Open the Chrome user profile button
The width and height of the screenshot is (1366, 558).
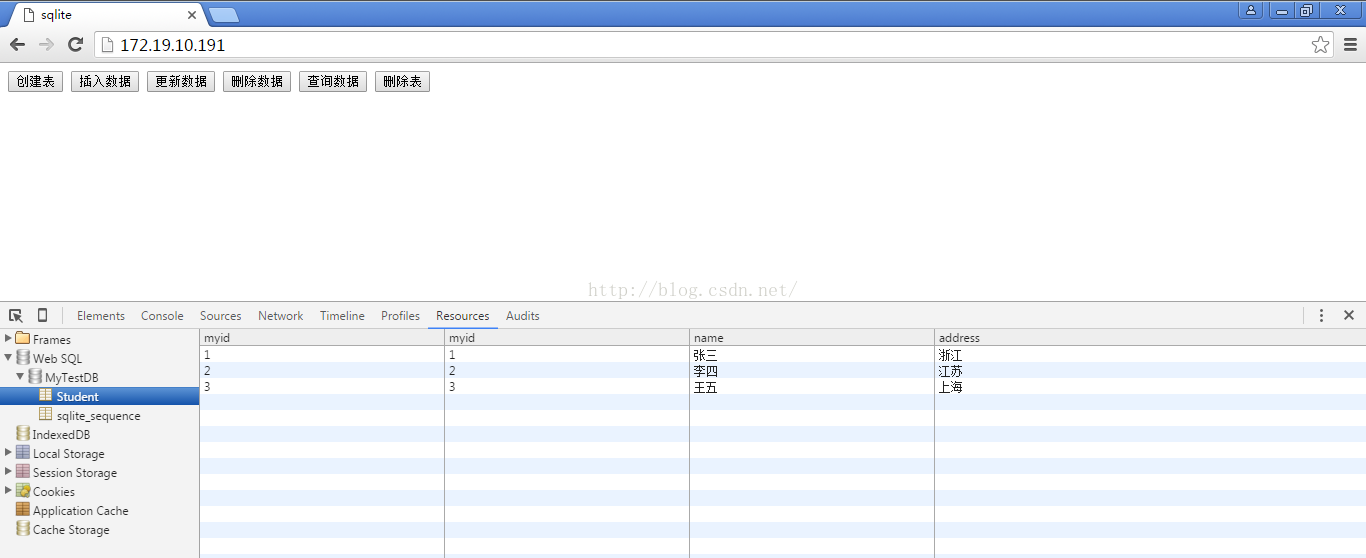(x=1251, y=10)
